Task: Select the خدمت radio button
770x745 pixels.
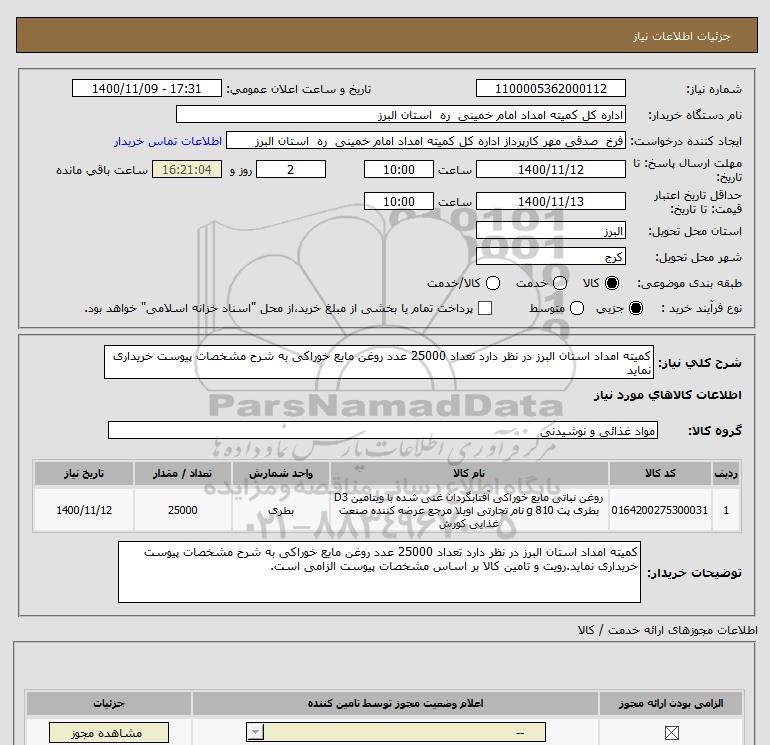Action: point(560,283)
